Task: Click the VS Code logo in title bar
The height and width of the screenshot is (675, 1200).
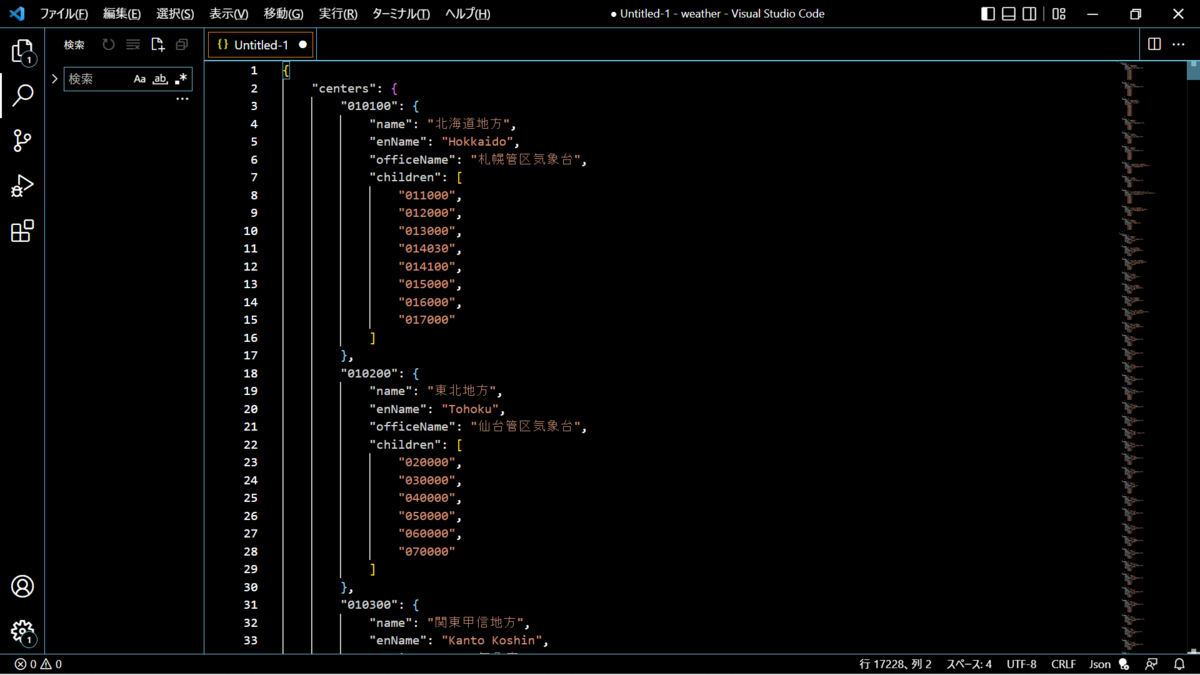Action: pyautogui.click(x=16, y=14)
